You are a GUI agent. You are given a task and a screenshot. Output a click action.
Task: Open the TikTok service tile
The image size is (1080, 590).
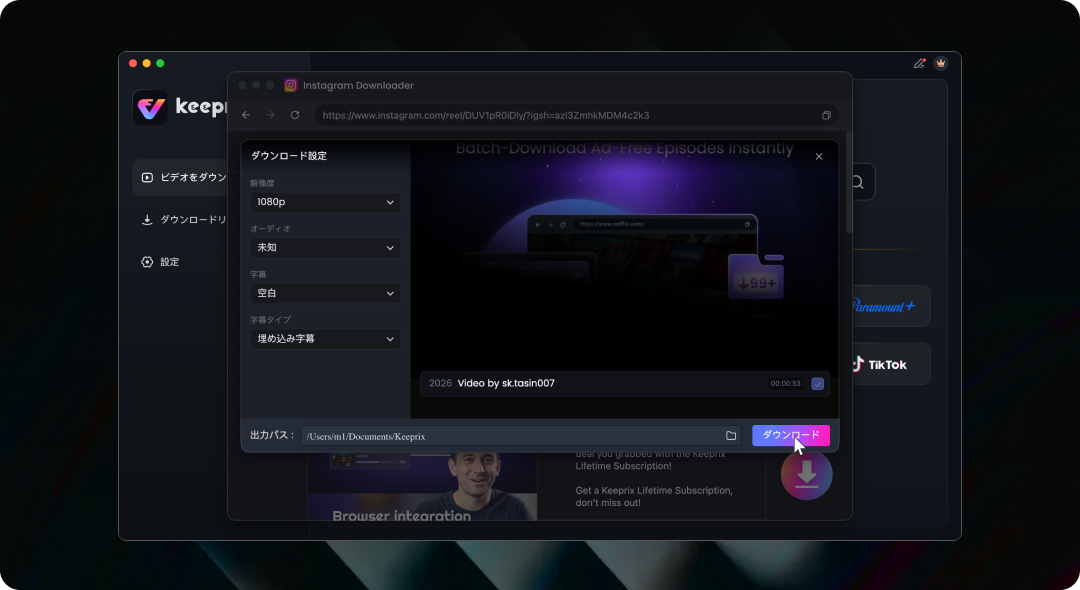(889, 364)
